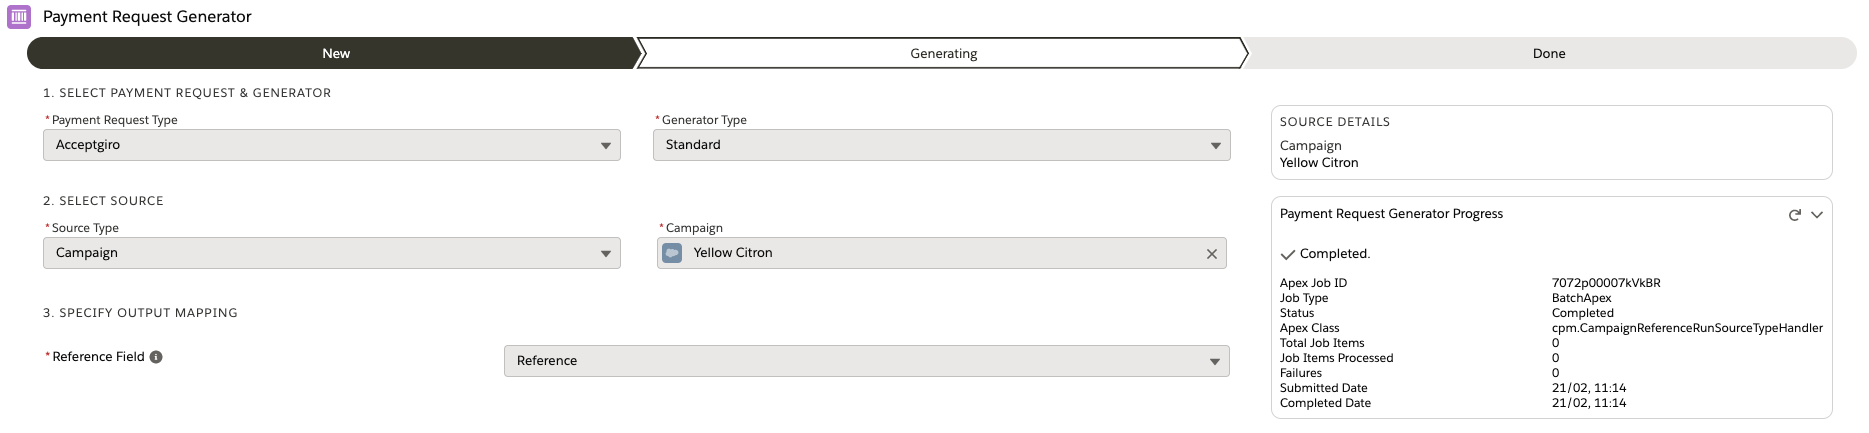Click the Payment Request Generator title
Screen dimensions: 1869x433
(x=147, y=17)
